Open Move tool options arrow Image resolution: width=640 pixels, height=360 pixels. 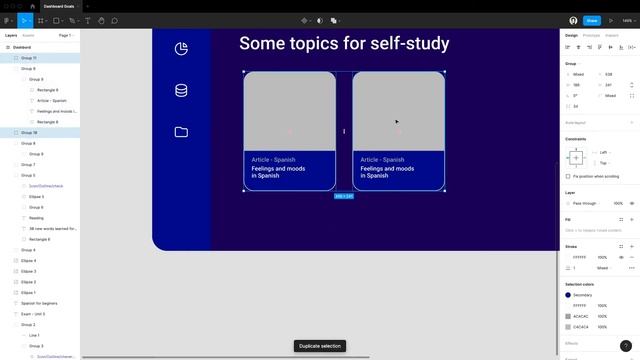(30, 21)
